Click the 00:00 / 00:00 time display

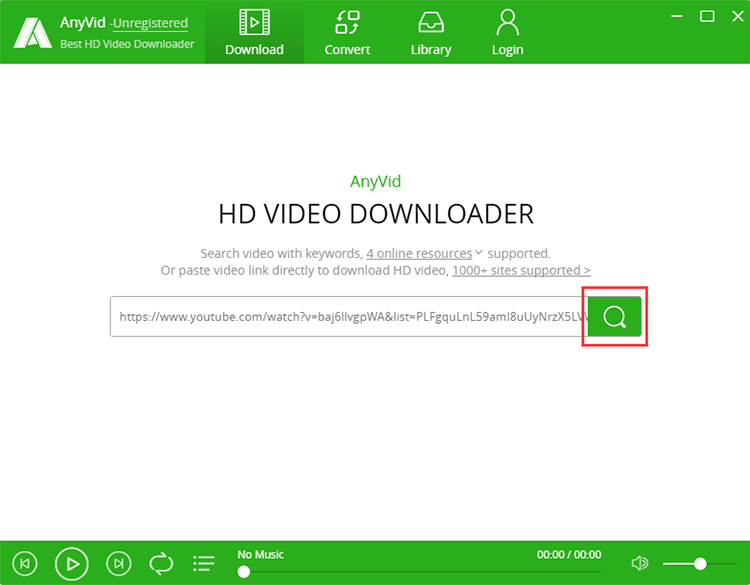[569, 554]
